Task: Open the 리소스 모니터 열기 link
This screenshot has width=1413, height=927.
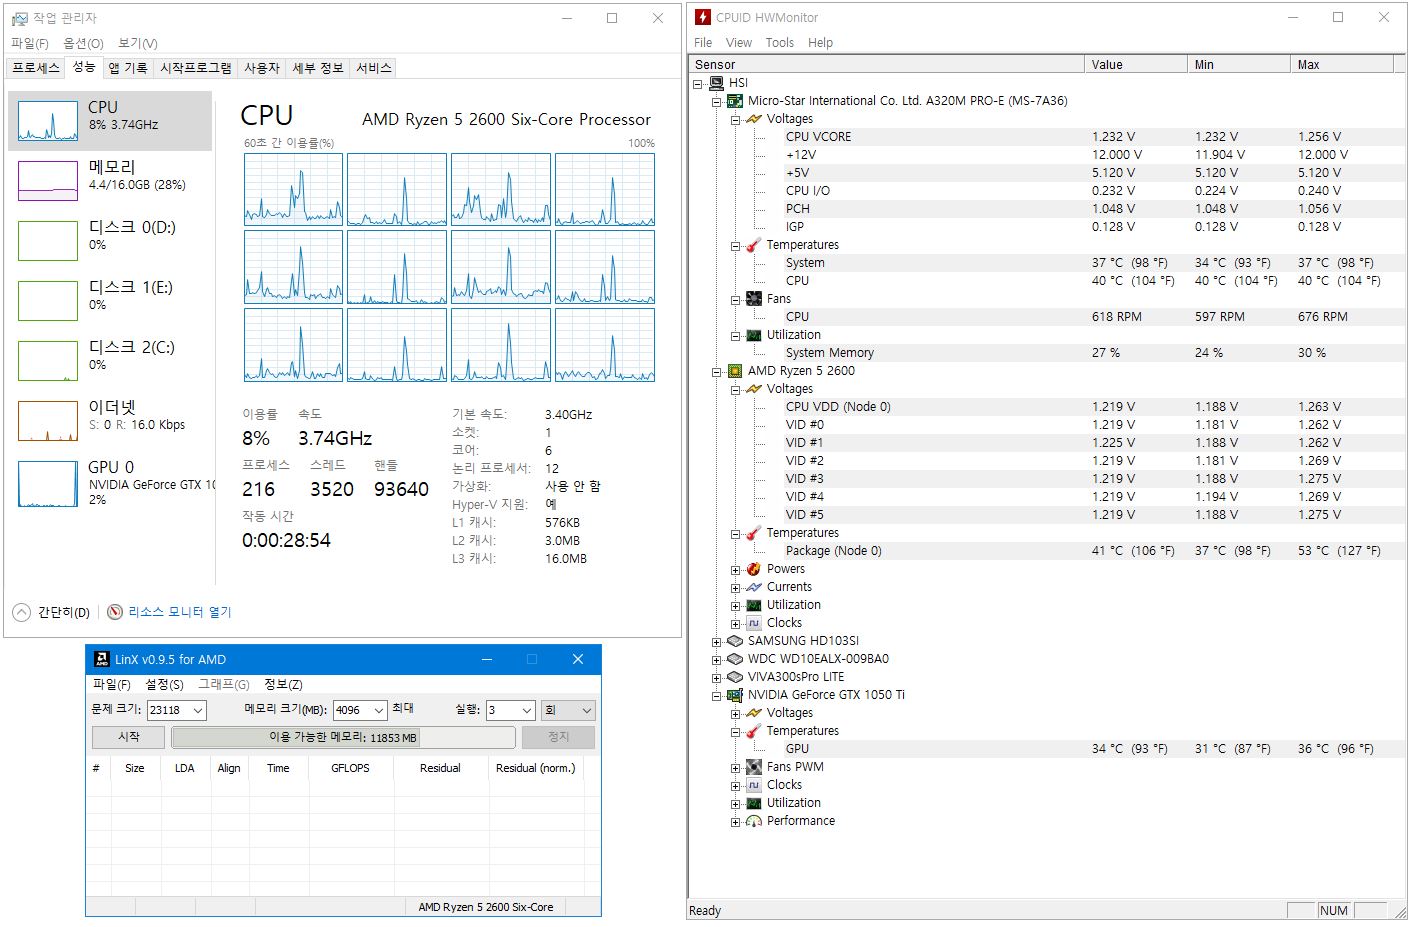Action: tap(180, 612)
